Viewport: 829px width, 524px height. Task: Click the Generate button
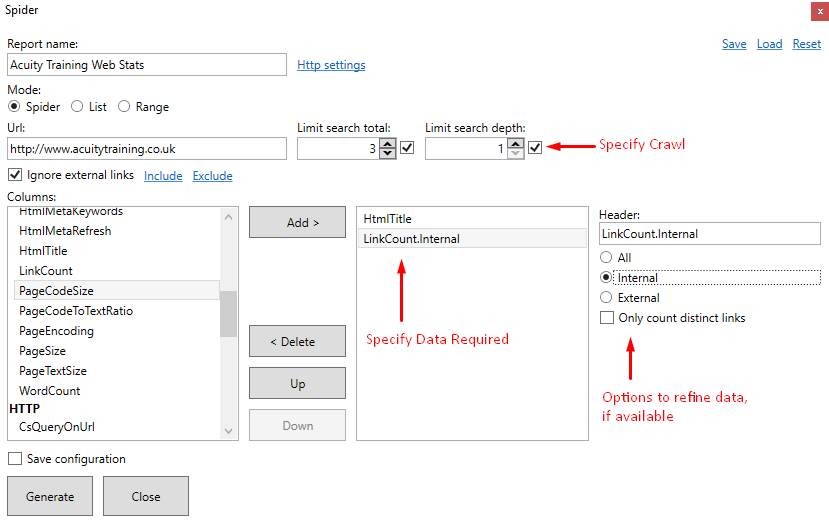pos(50,496)
